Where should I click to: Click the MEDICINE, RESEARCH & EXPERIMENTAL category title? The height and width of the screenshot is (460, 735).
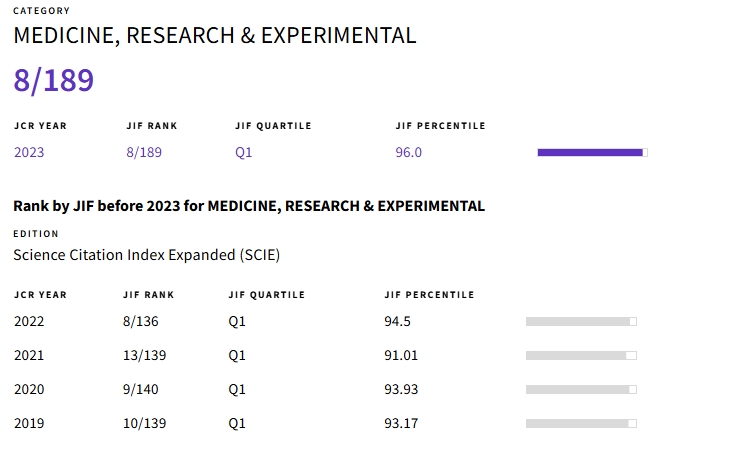click(214, 35)
